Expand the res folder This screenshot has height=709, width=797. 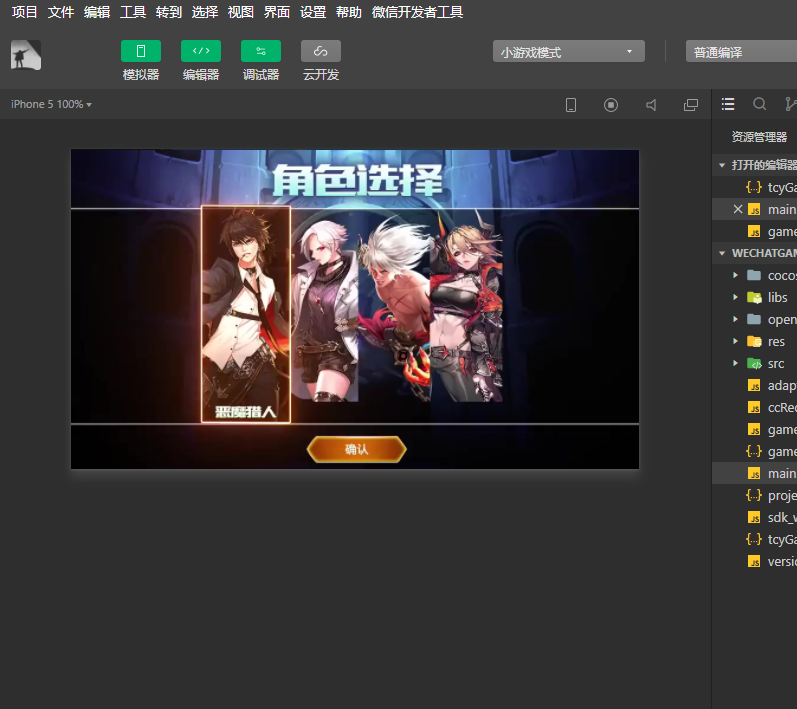click(x=735, y=341)
